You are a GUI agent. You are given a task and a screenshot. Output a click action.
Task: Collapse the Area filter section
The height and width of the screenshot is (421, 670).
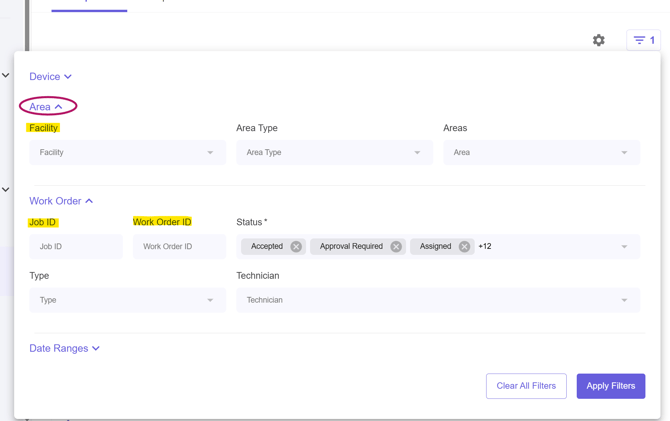[46, 107]
